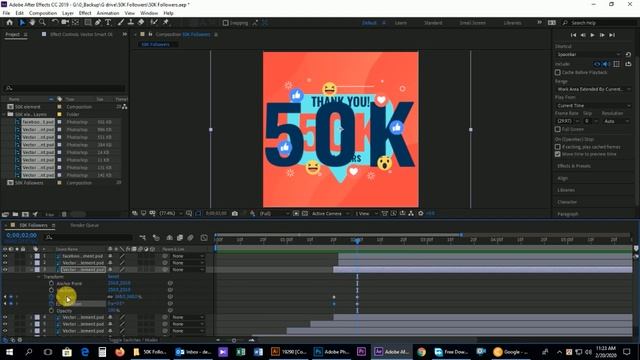Open the Shortcut Spacebar dropdown
The image size is (640, 360).
589,54
